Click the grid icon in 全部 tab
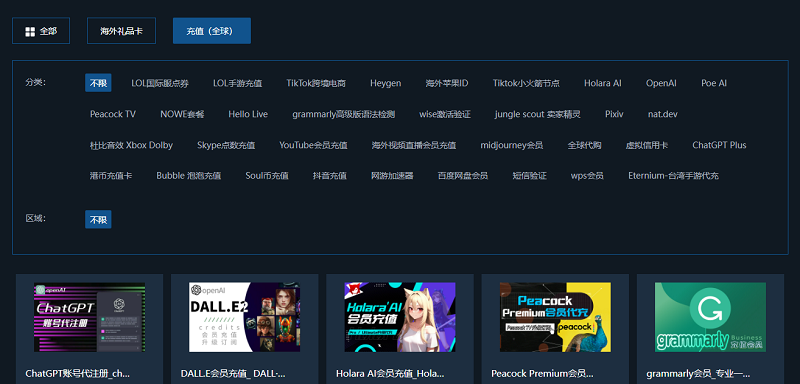Screen dimensions: 800x384 (30, 32)
